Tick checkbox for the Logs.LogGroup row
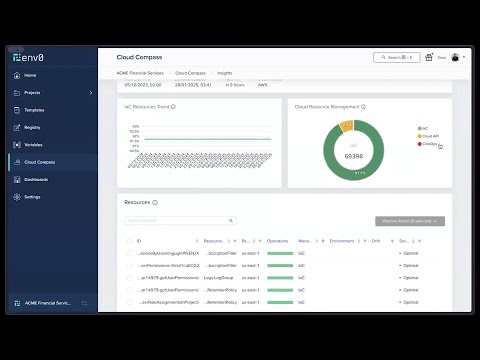Screen dimensions: 480x360 point(129,278)
